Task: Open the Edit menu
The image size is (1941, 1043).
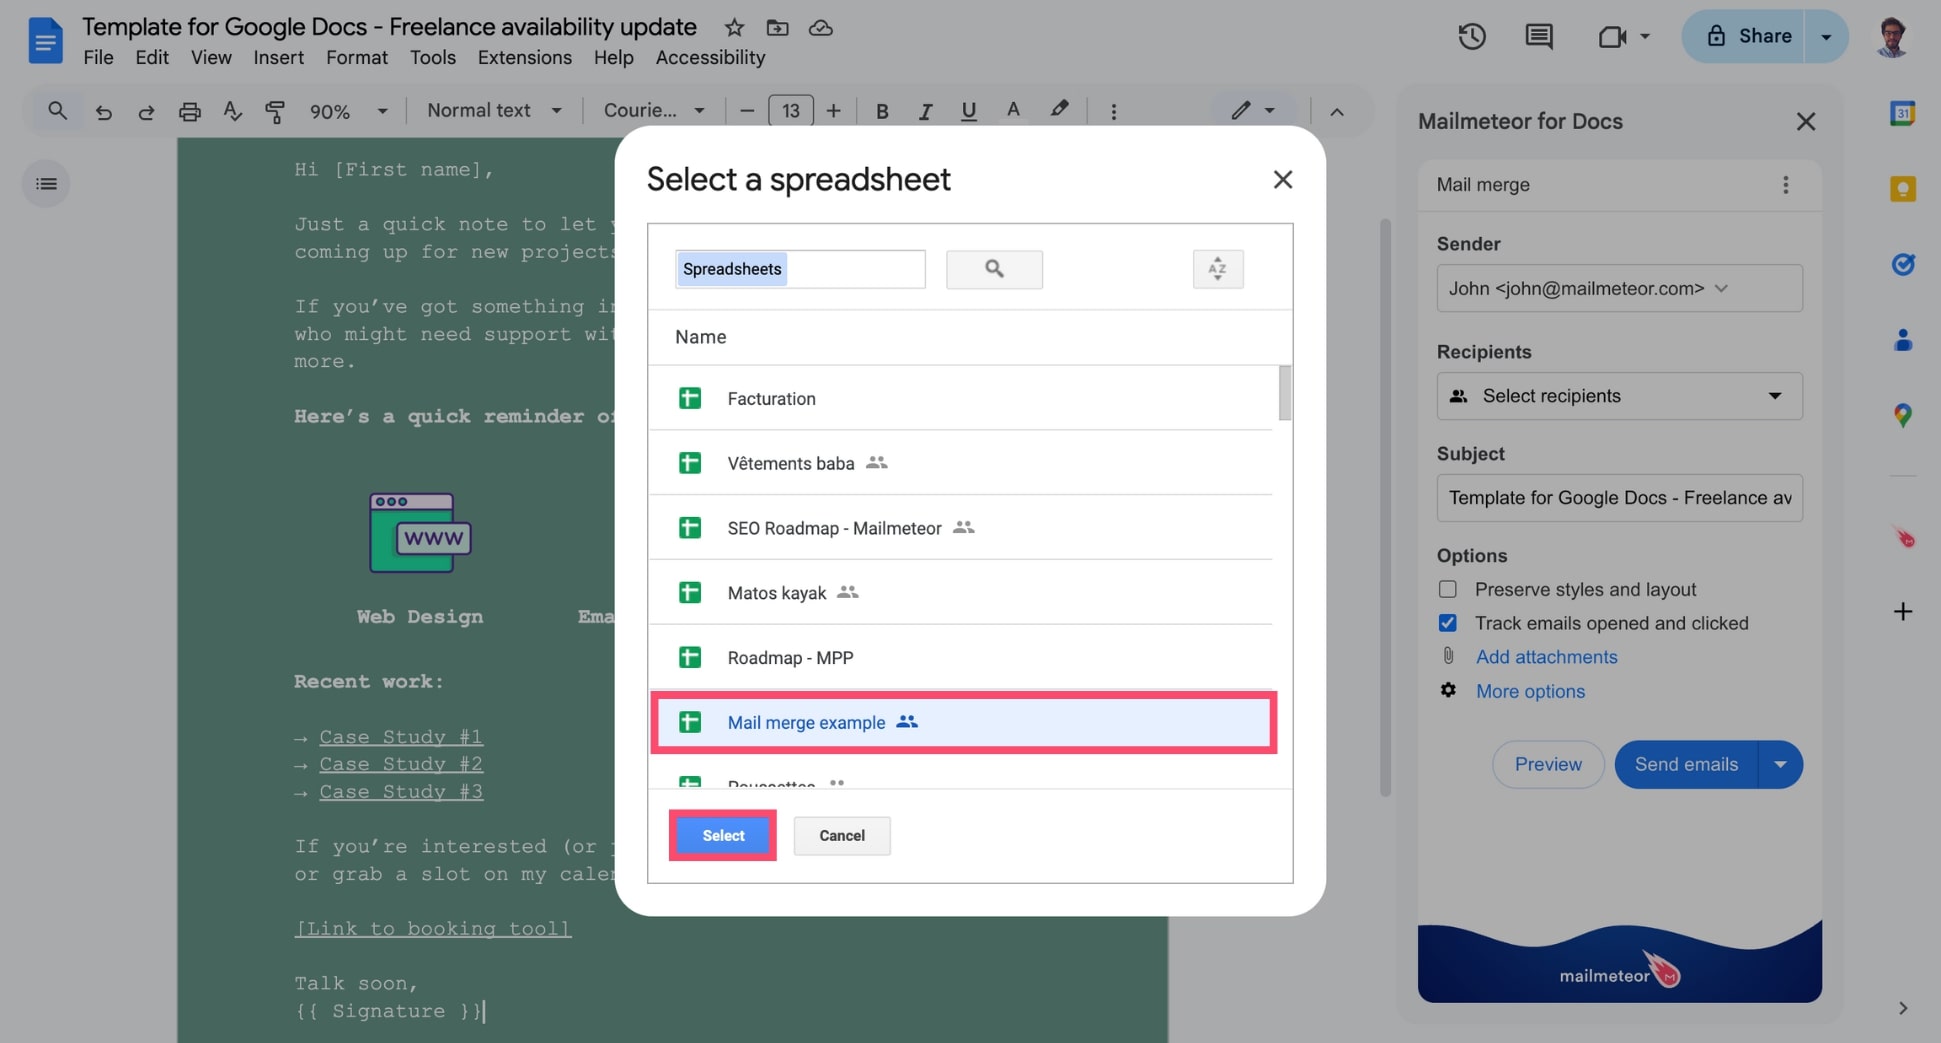Action: point(152,58)
